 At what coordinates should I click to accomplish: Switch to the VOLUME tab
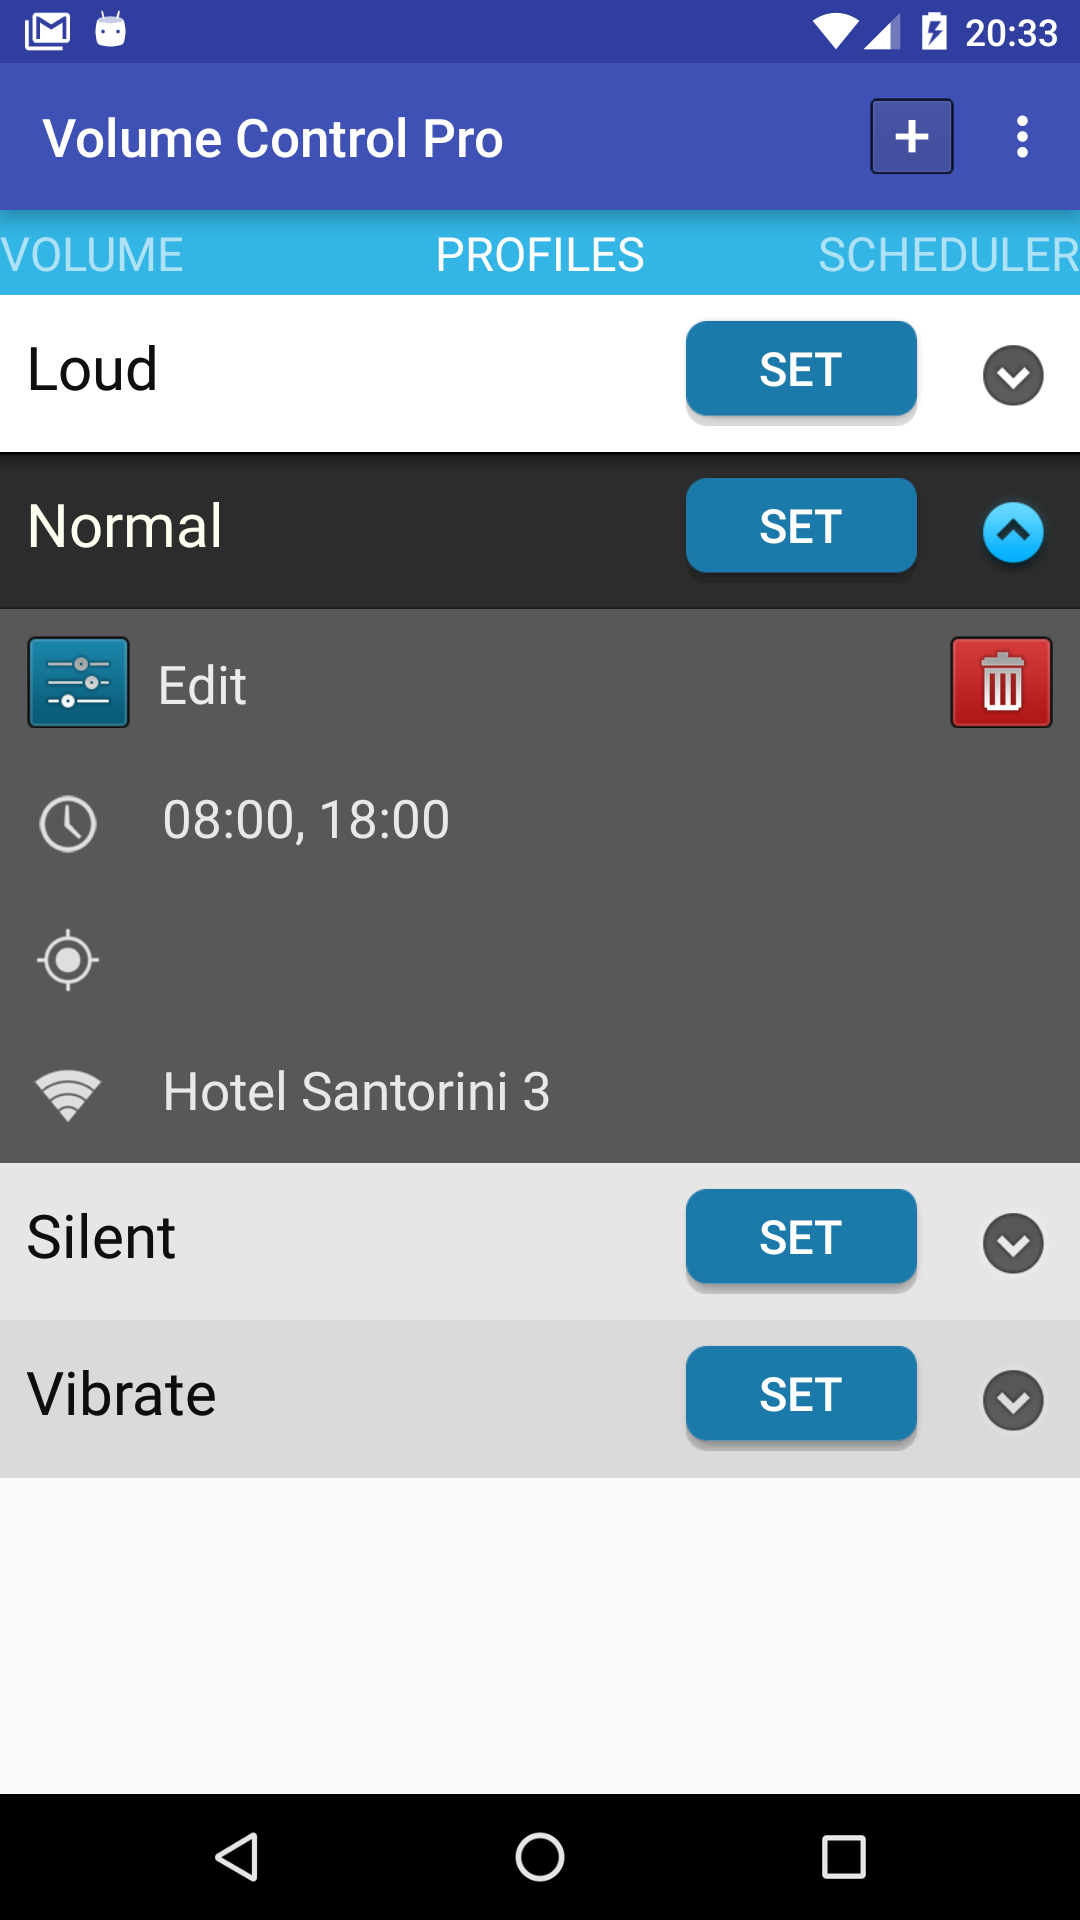(92, 254)
